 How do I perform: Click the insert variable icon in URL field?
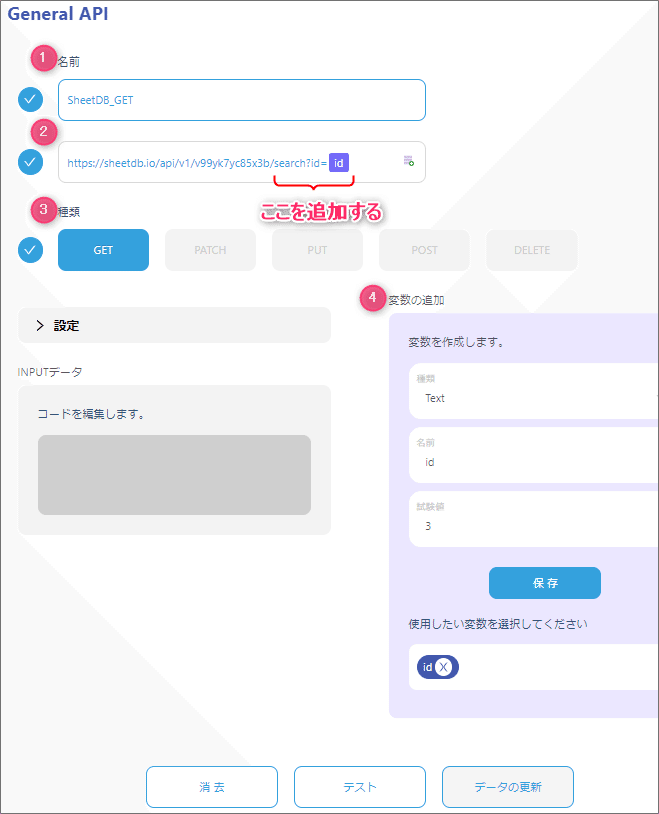409,161
